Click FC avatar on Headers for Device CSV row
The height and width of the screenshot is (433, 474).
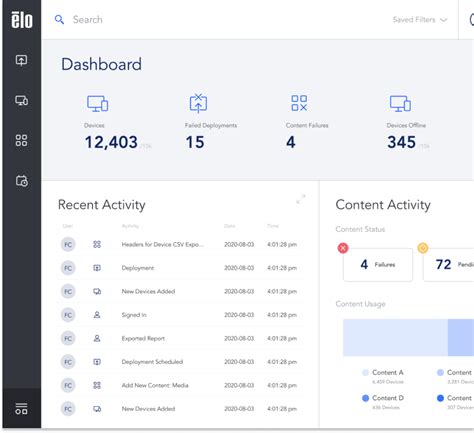pos(68,245)
